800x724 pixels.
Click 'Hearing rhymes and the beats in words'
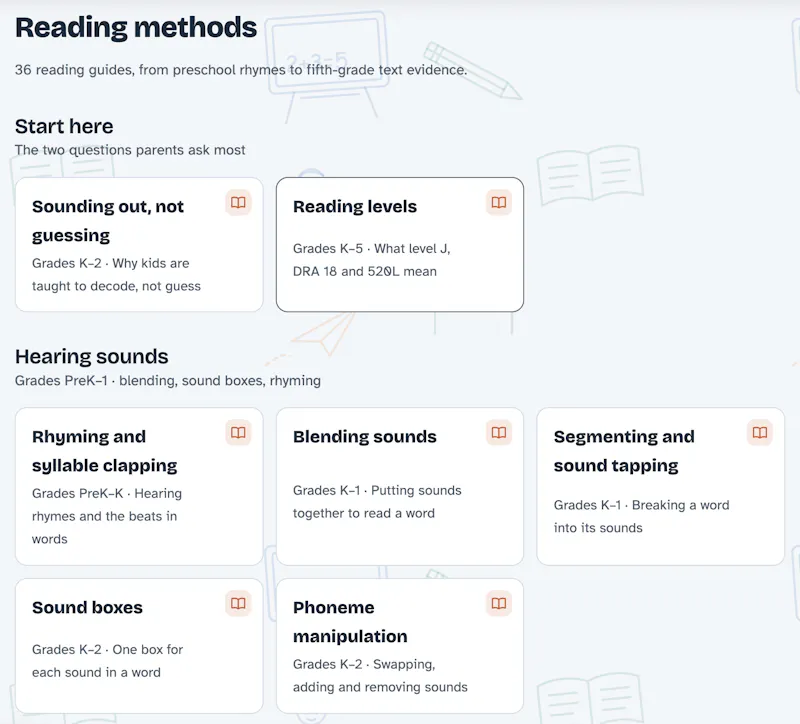107,516
